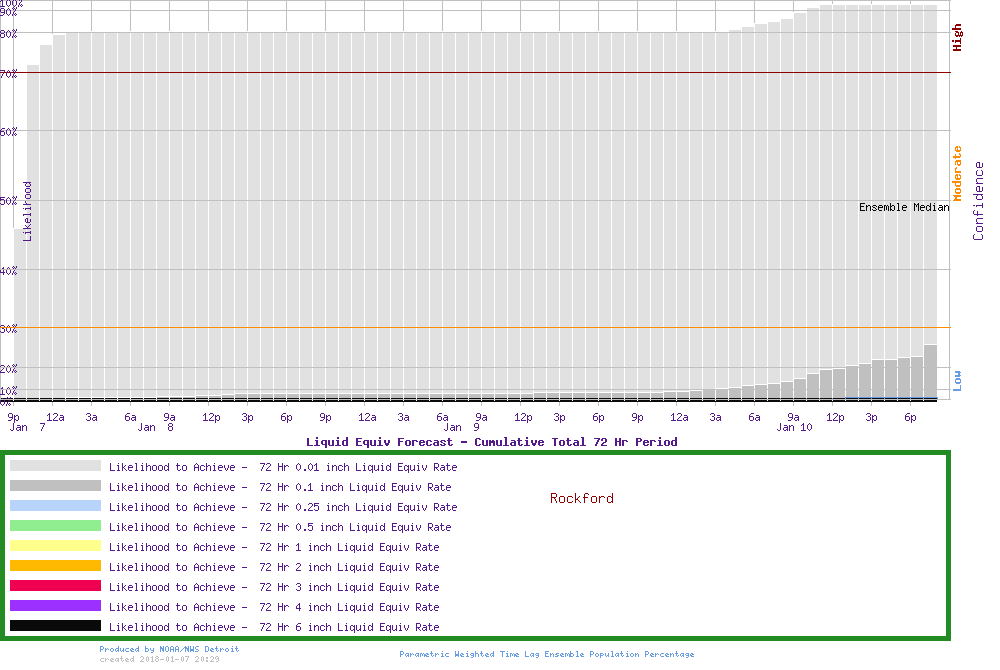The image size is (1000, 670).
Task: Click the orange 2 inch legend swatch
Action: tap(55, 566)
